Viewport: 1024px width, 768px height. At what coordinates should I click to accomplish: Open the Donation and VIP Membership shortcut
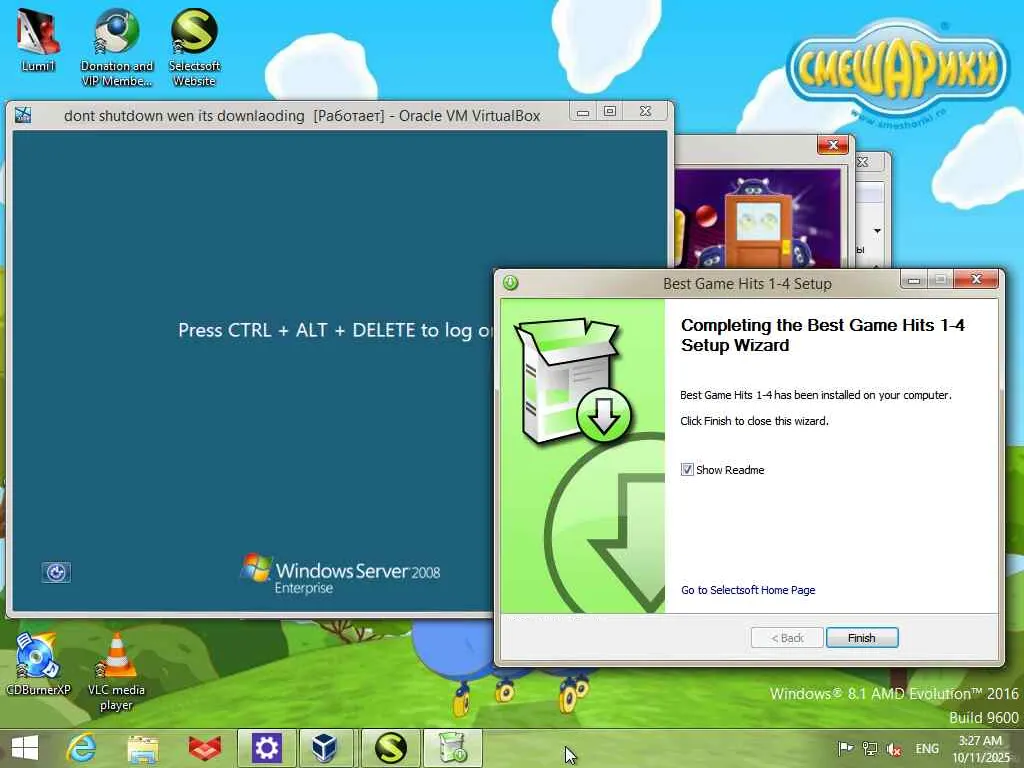pos(116,46)
